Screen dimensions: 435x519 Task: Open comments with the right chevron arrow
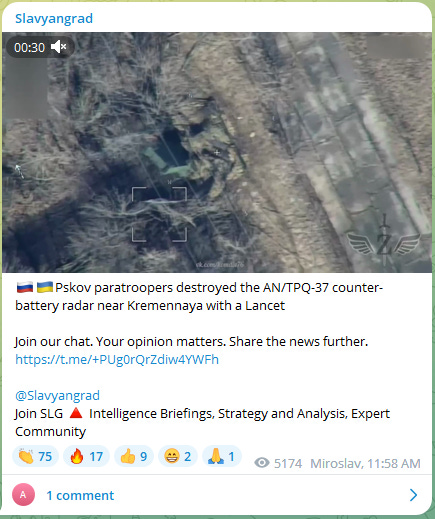coord(413,495)
